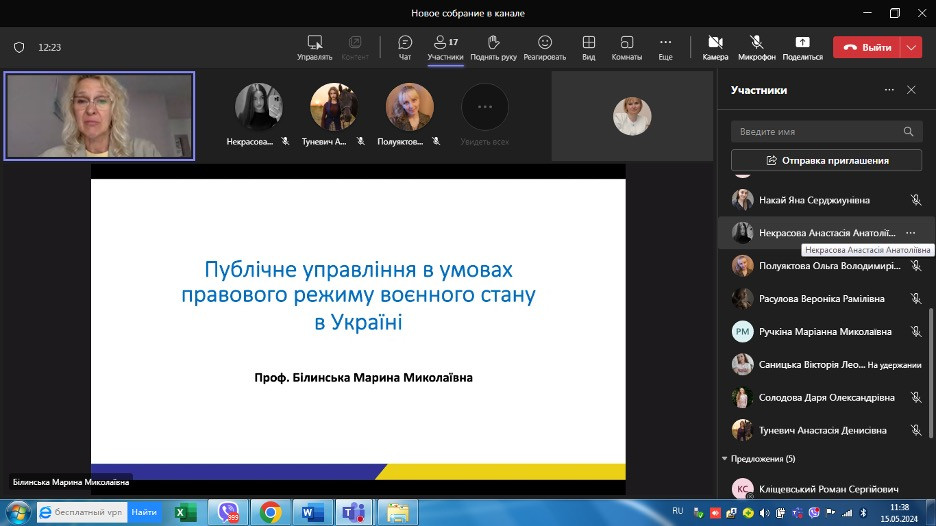Screen dimensions: 936x526
Task: Open Google Chrome from the taskbar
Action: click(270, 512)
